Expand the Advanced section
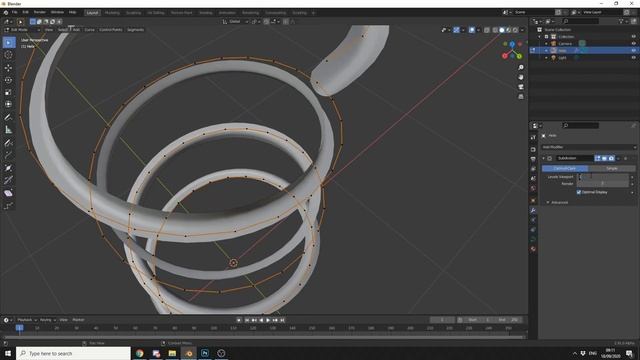 [x=558, y=202]
